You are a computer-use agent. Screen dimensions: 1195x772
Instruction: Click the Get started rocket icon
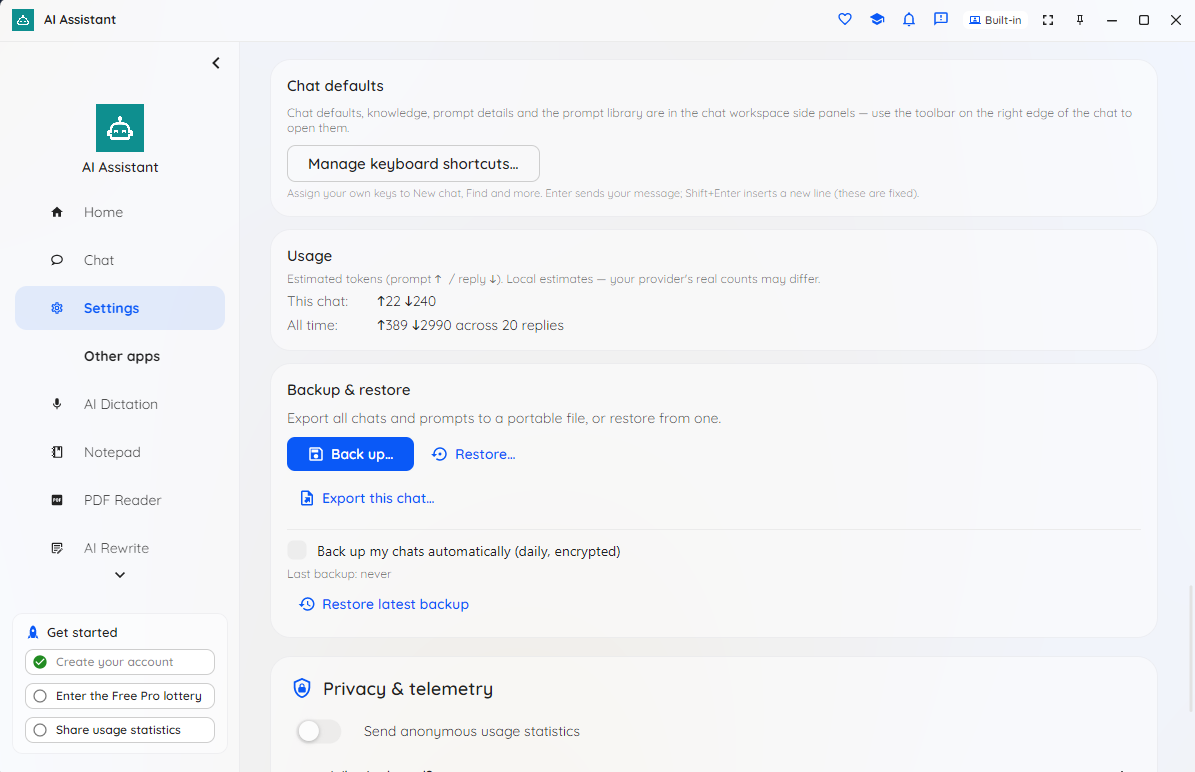(33, 633)
